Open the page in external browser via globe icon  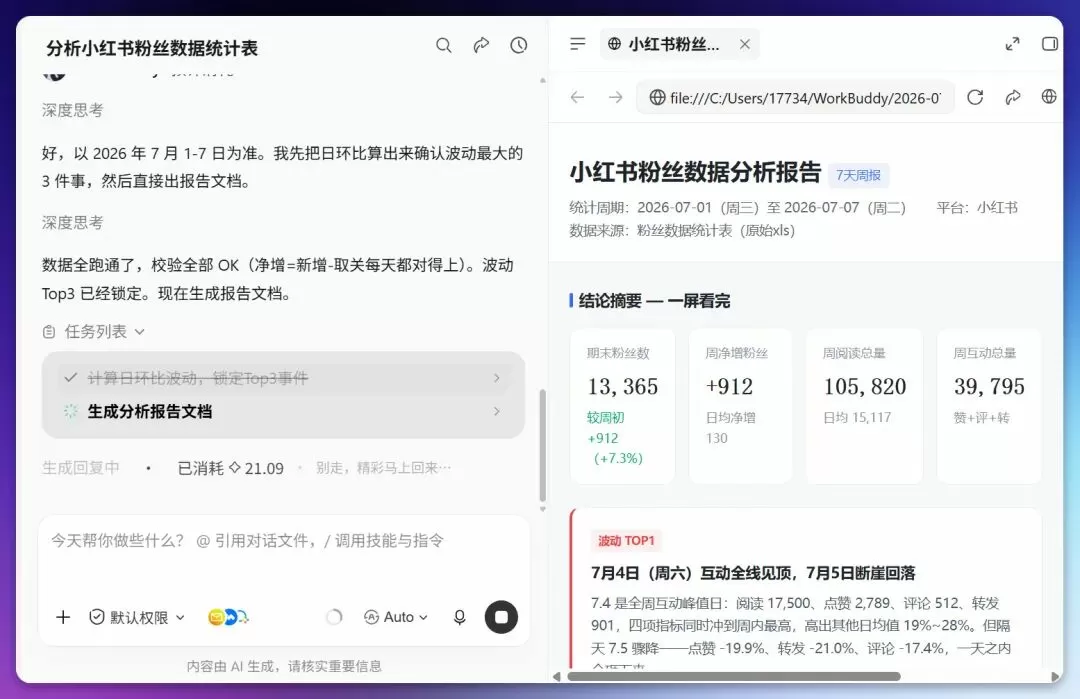point(1049,97)
